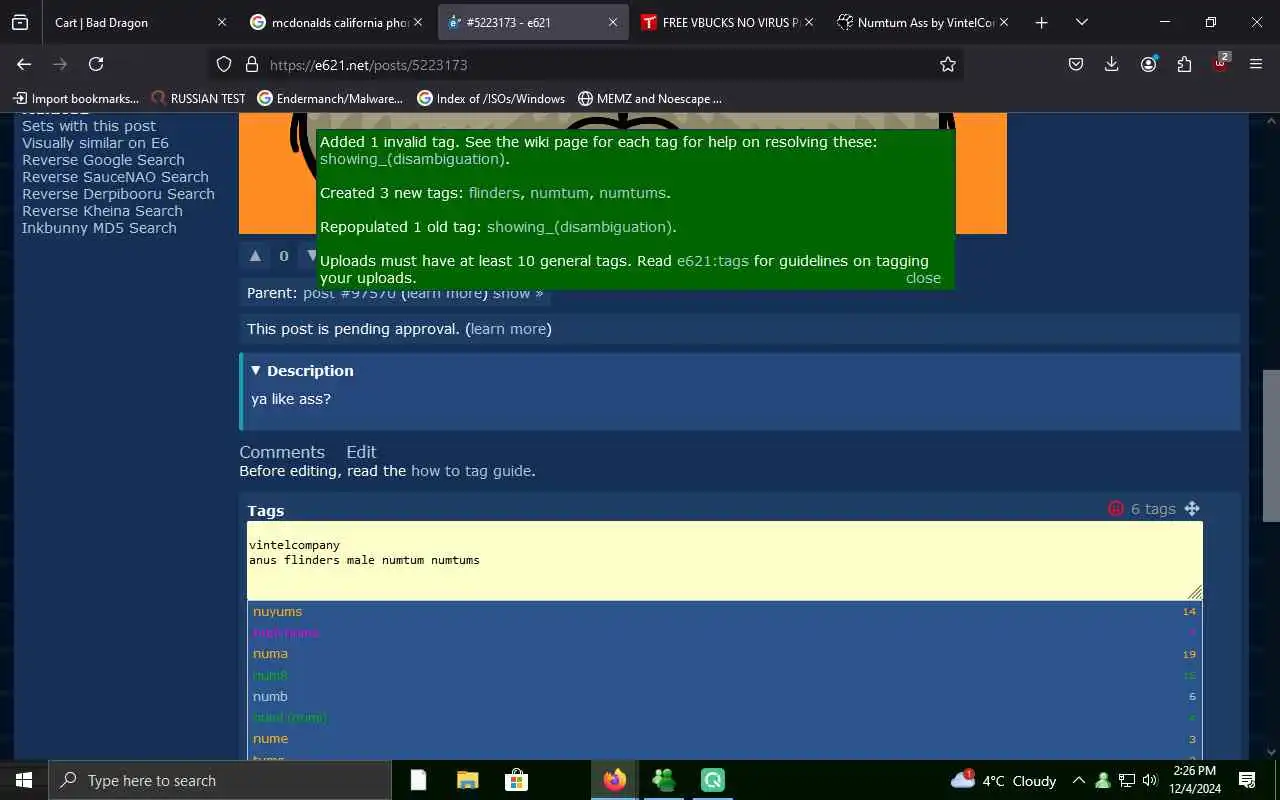The height and width of the screenshot is (800, 1280).
Task: Open MEMZ and Noescape bookmark
Action: point(650,98)
